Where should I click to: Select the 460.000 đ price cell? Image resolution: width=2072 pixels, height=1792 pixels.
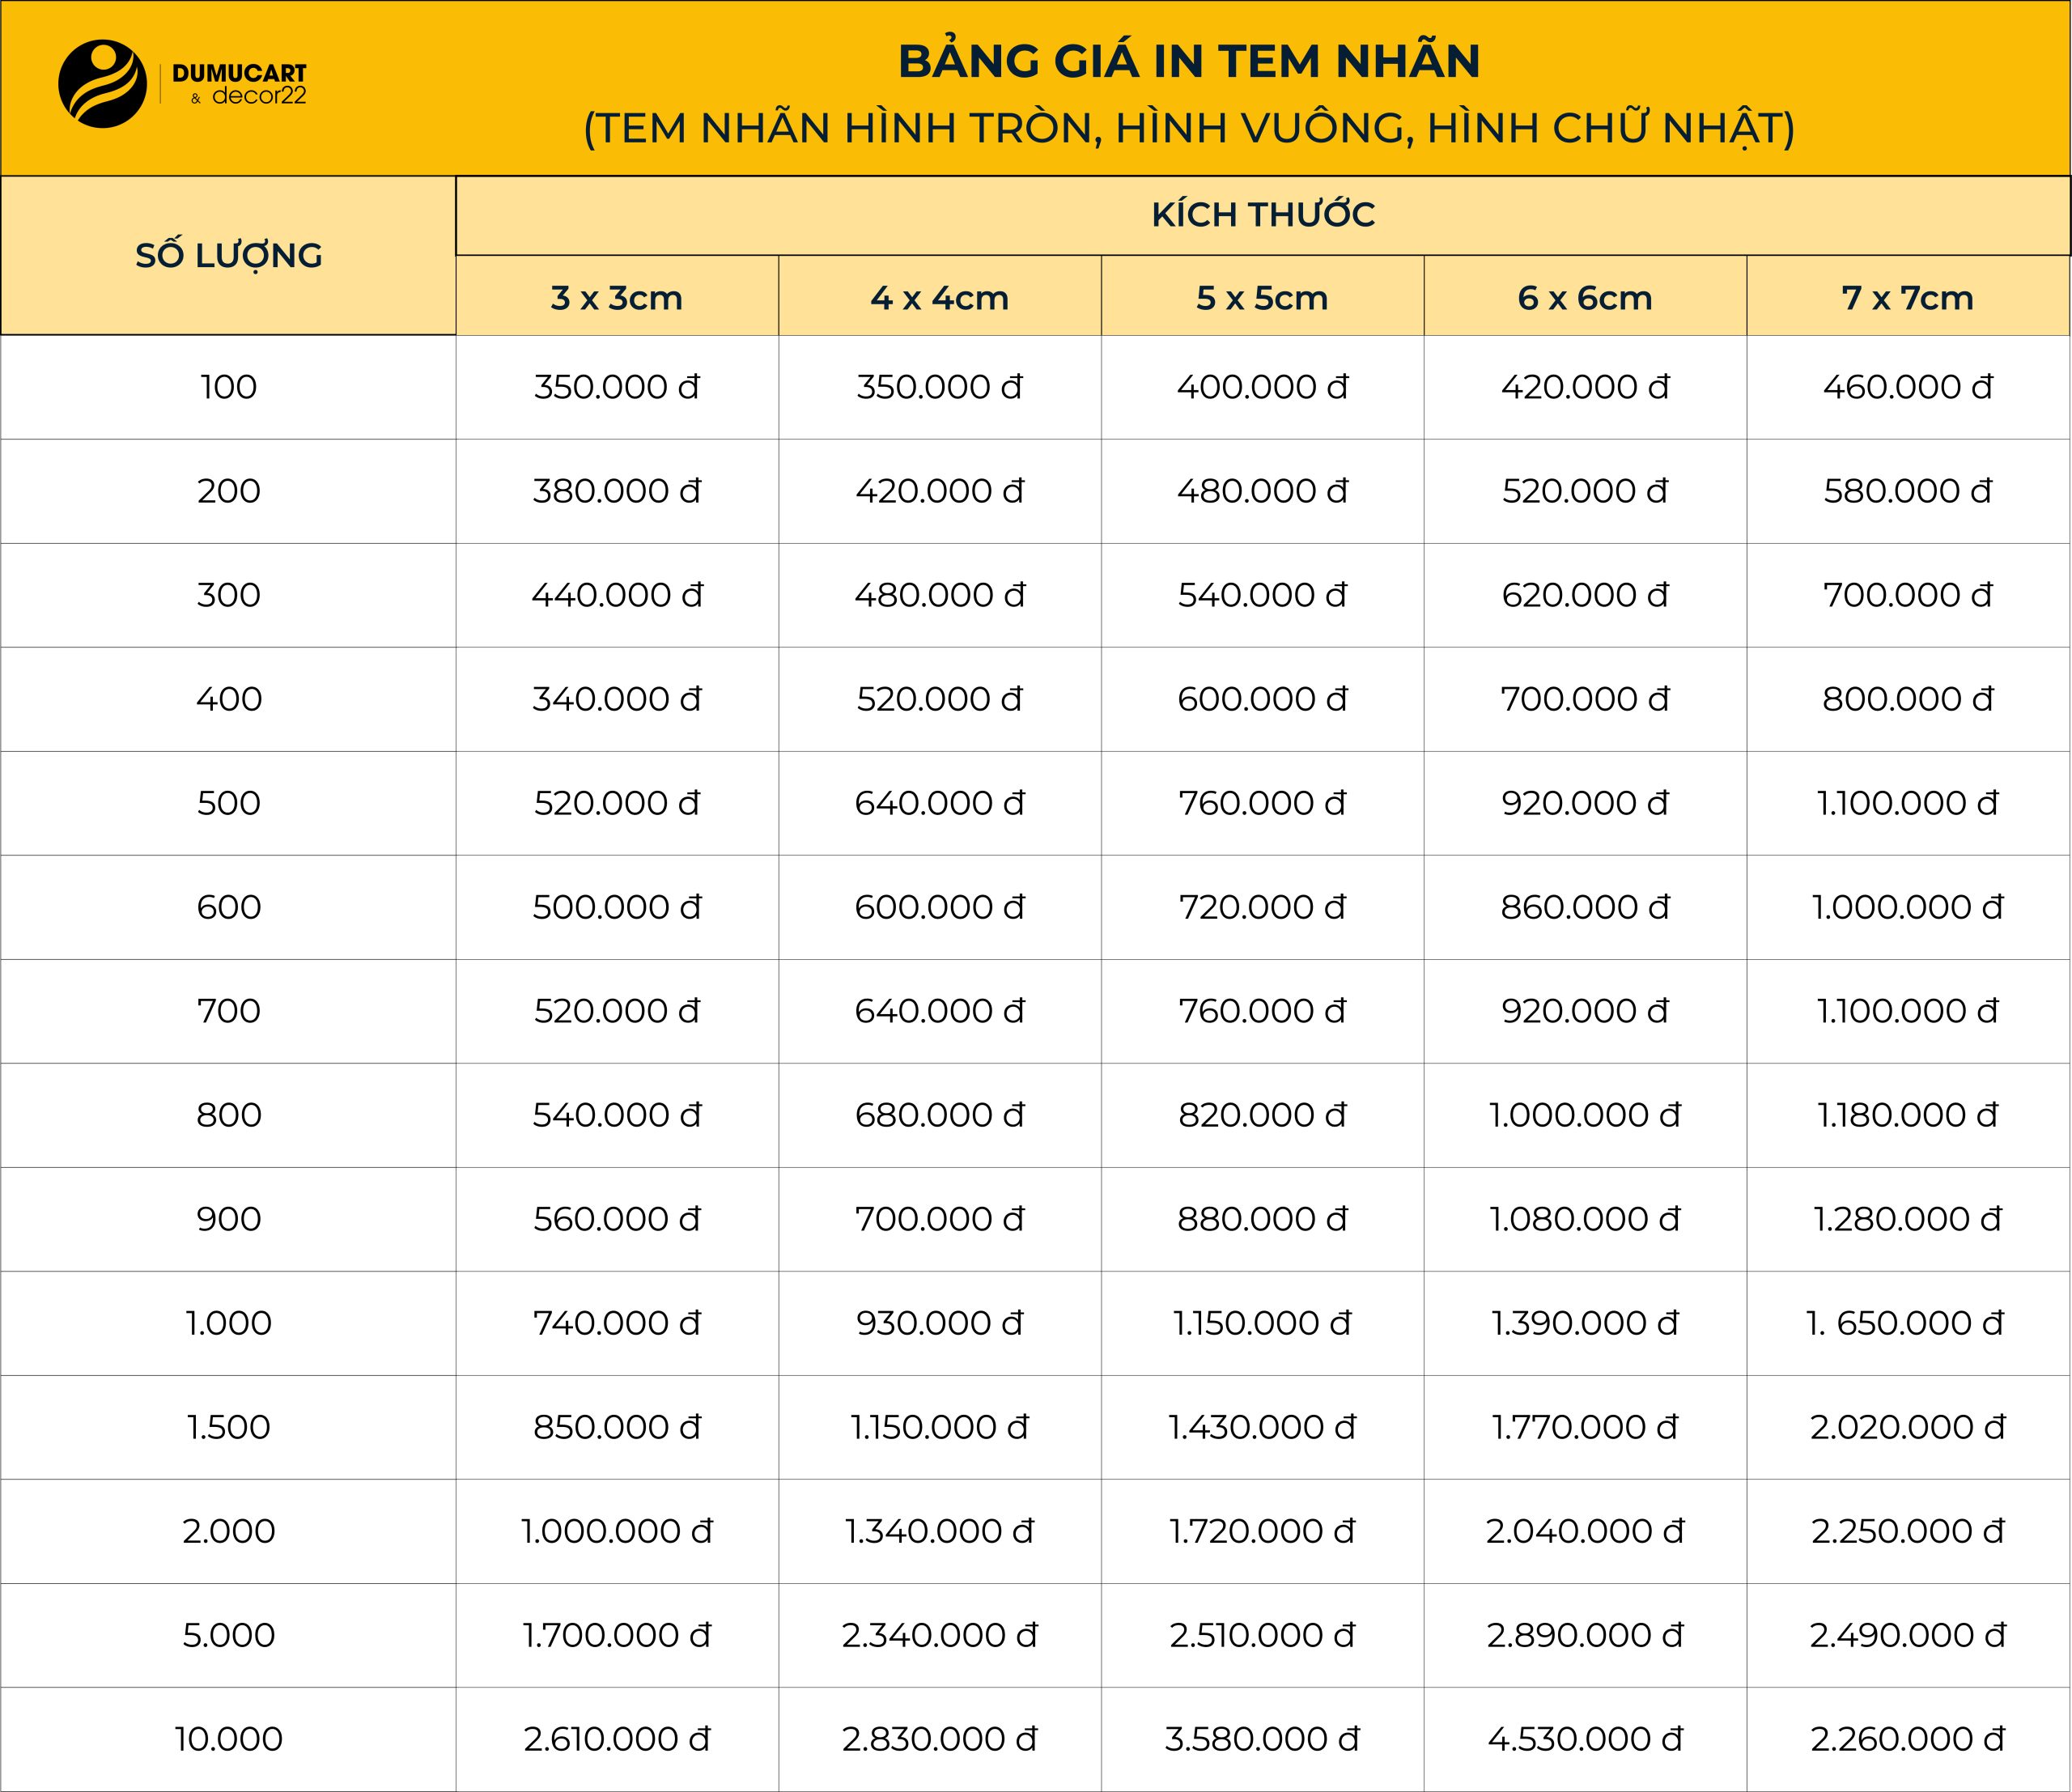tap(1908, 387)
